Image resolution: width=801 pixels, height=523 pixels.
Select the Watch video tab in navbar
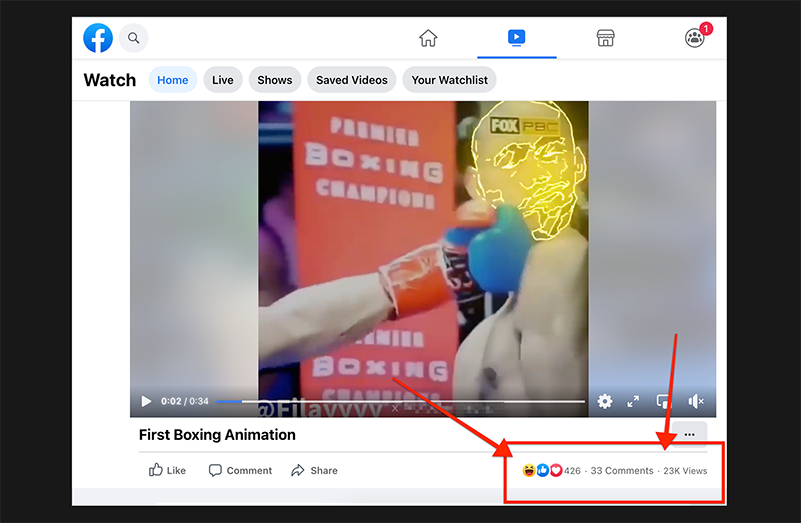(516, 39)
